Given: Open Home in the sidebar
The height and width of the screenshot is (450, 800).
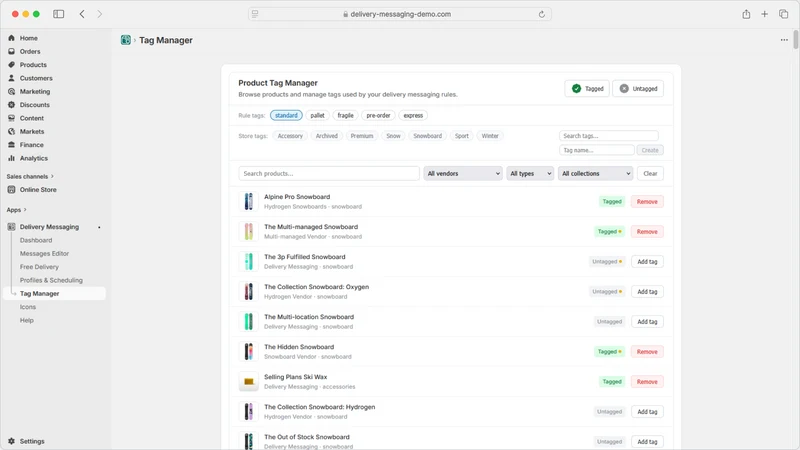Looking at the screenshot, I should [29, 38].
